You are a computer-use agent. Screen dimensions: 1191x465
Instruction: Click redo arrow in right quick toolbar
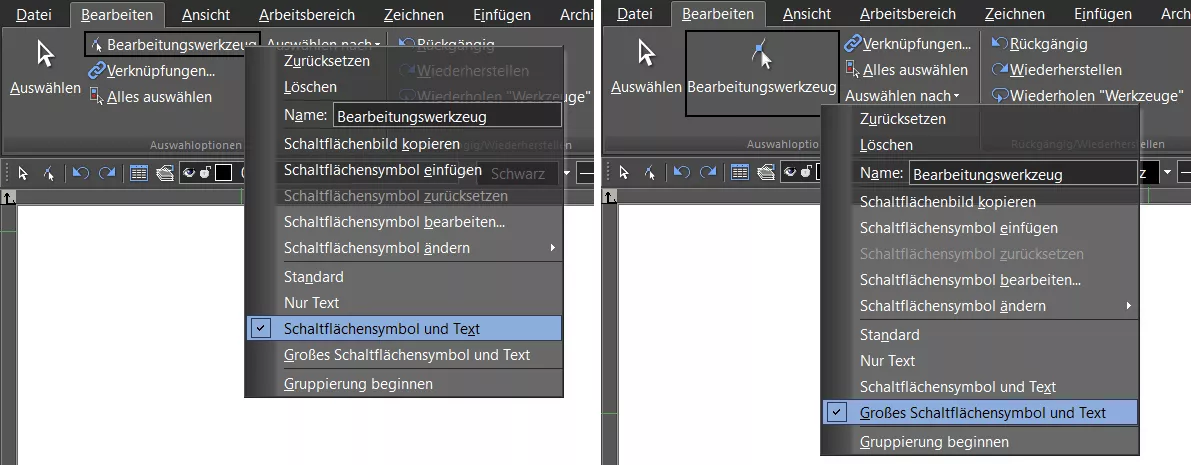tap(708, 173)
